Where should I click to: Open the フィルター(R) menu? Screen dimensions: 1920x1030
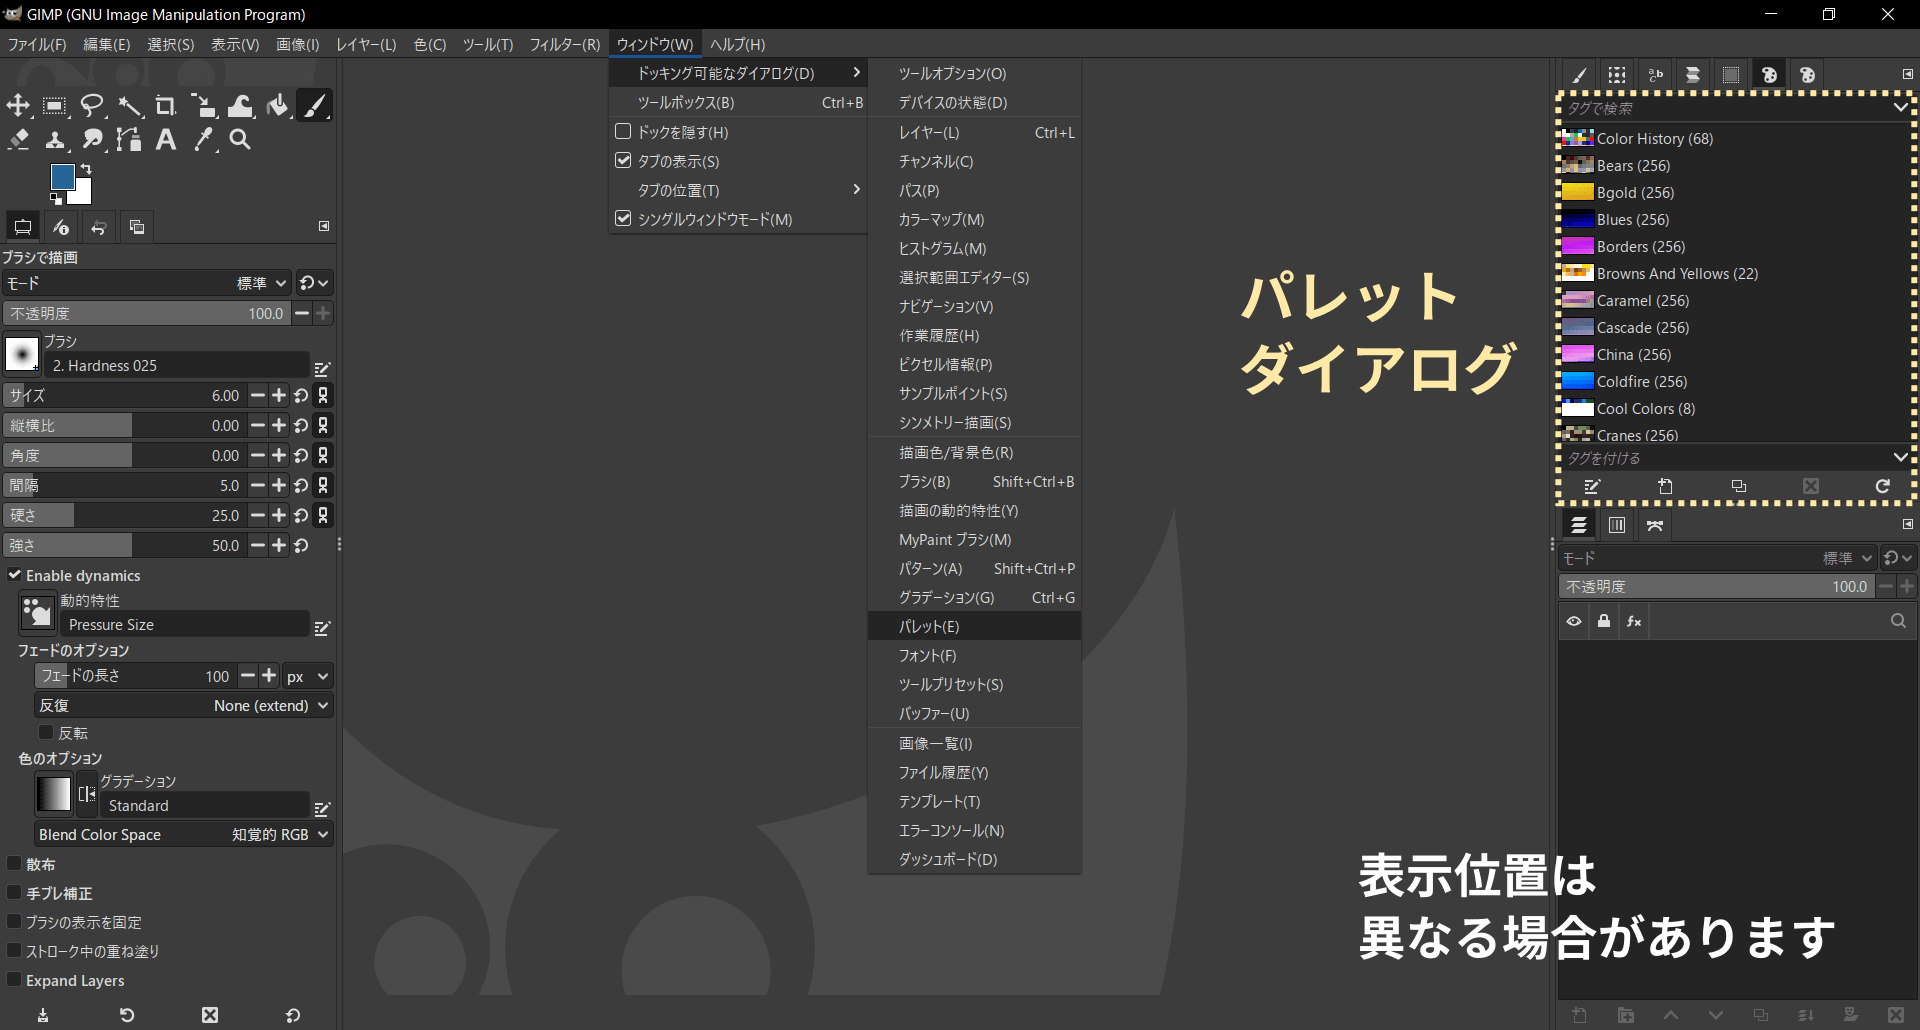click(x=565, y=44)
